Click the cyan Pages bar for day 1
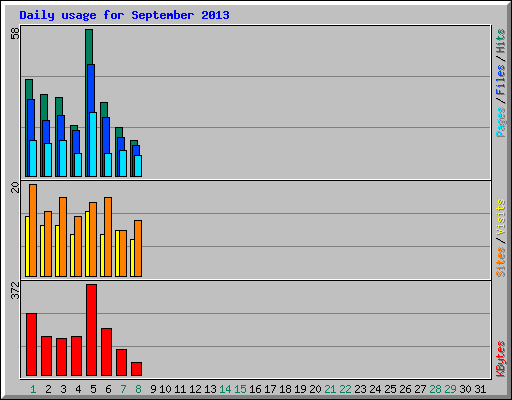The height and width of the screenshot is (400, 512). click(x=33, y=158)
